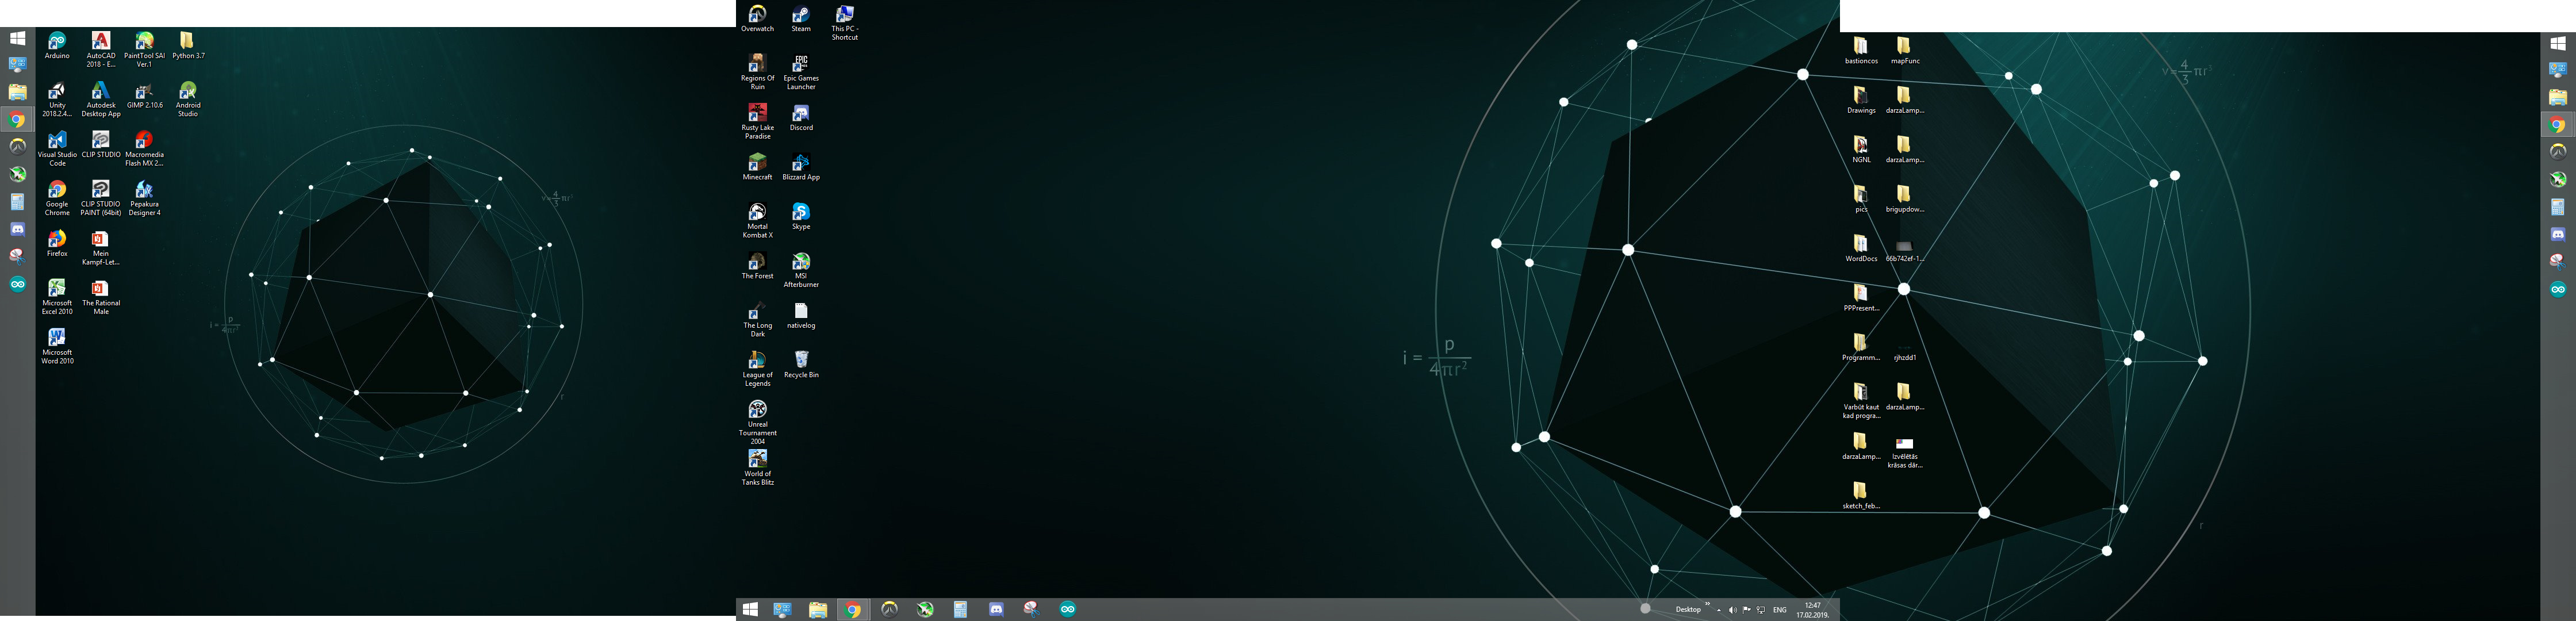Select the Firefox desktop shortcut
The image size is (2576, 621).
coord(57,244)
